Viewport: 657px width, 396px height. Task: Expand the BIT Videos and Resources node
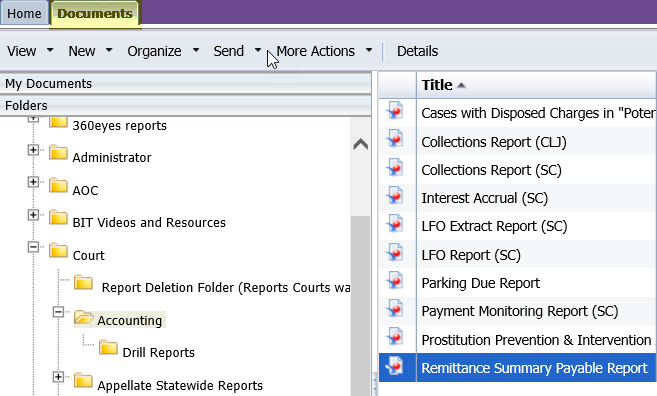[33, 215]
